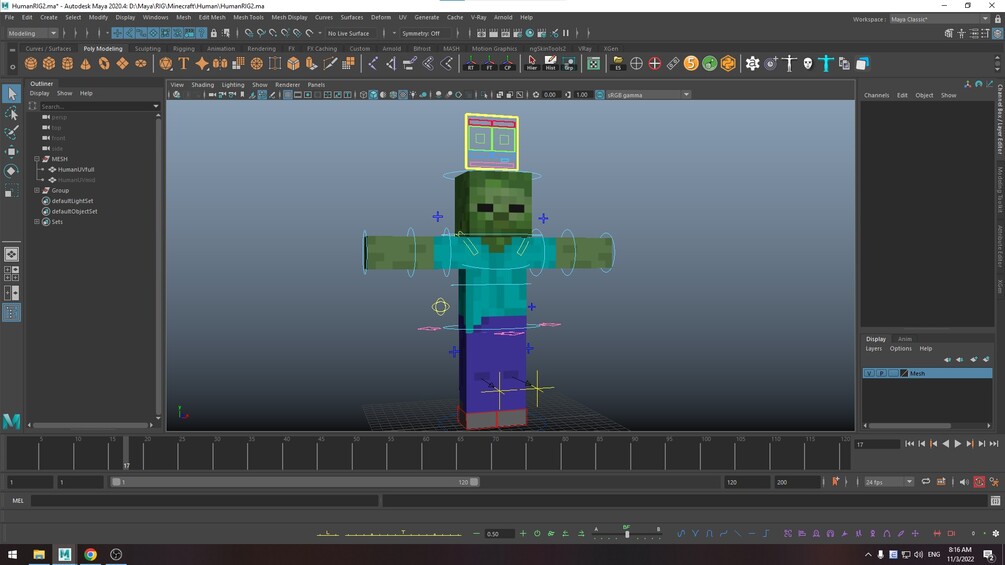Expand the Sets node in Outliner
The image size is (1005, 565).
[37, 222]
